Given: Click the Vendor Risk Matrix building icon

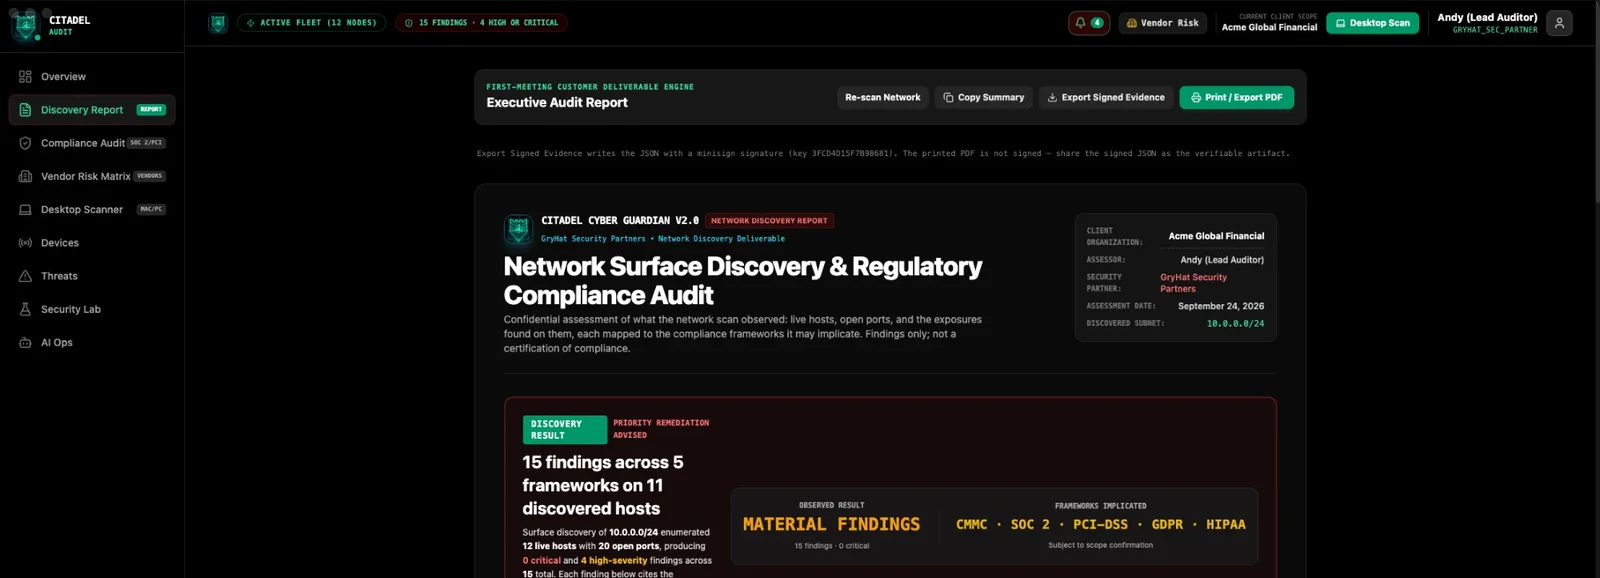Looking at the screenshot, I should [x=25, y=176].
